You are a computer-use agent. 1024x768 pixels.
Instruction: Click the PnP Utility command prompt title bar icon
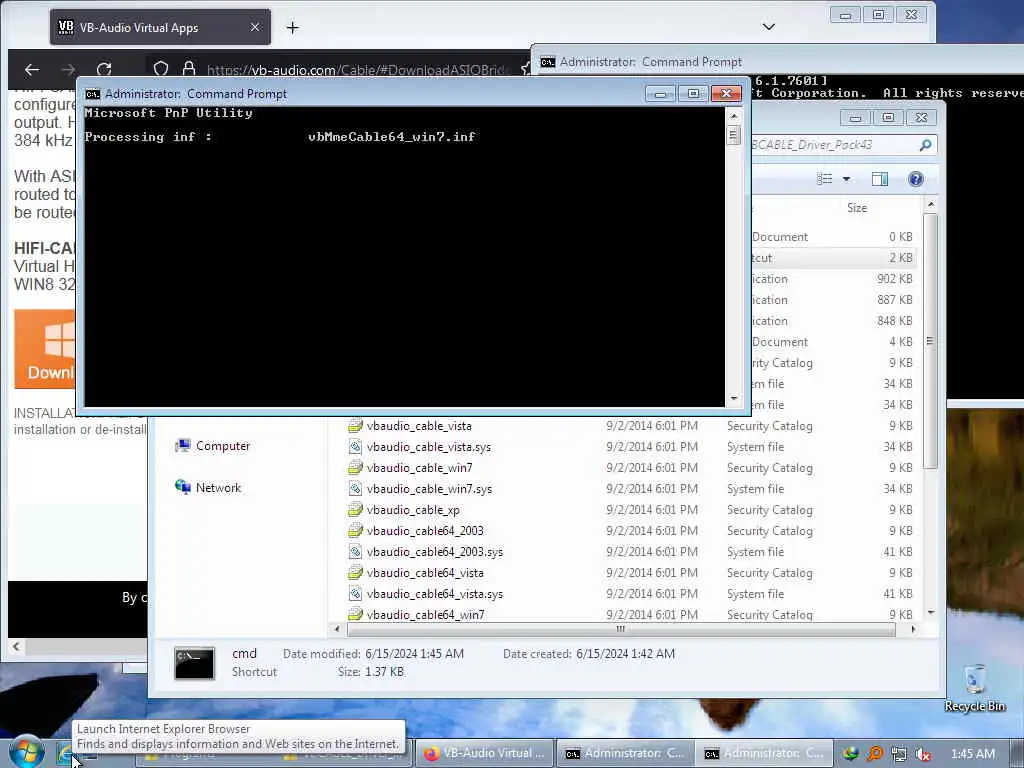pyautogui.click(x=93, y=94)
